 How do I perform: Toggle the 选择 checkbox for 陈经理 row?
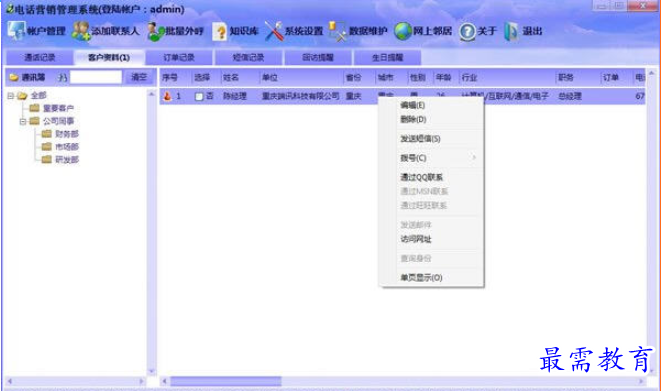[x=199, y=96]
